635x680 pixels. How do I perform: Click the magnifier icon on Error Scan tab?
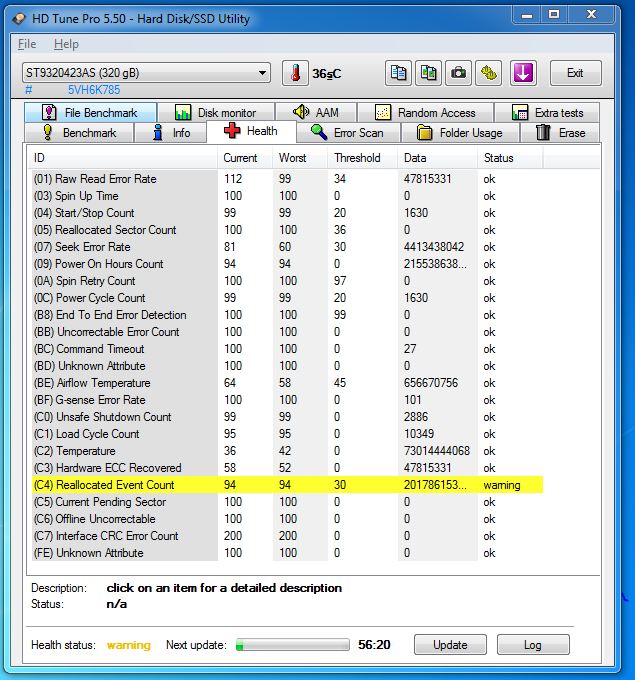319,132
